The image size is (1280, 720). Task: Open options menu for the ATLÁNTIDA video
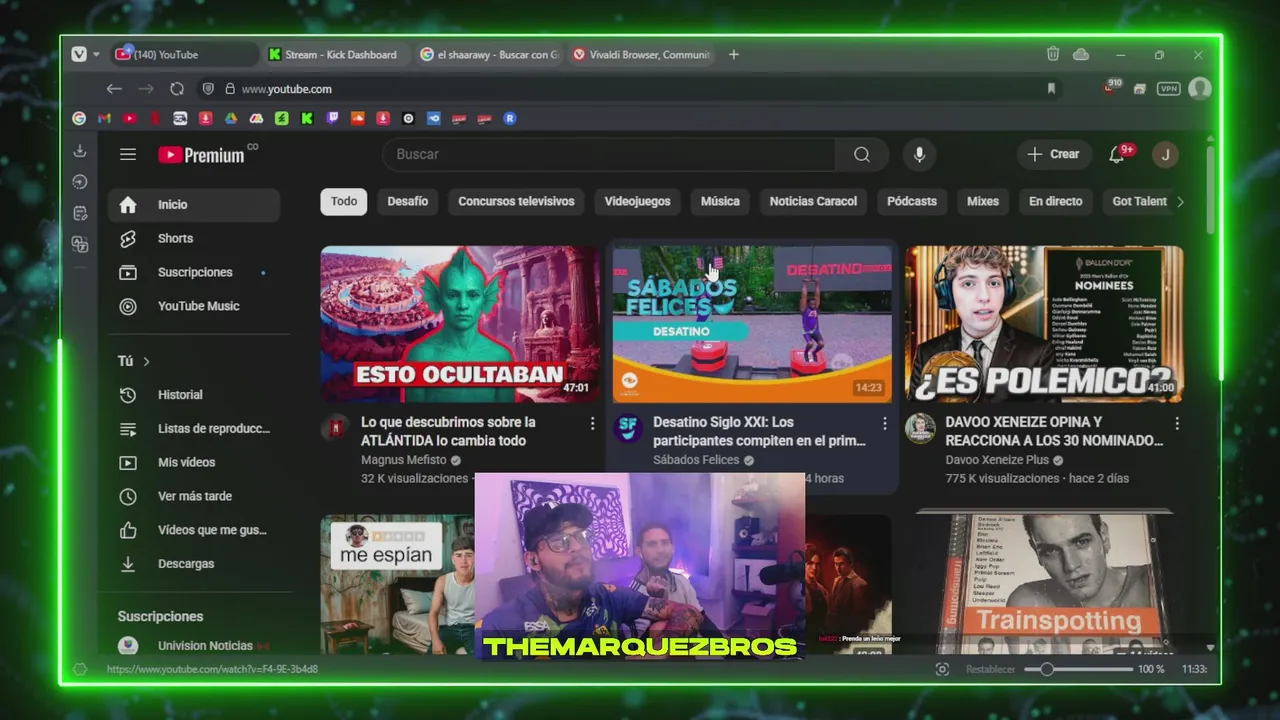pos(592,423)
